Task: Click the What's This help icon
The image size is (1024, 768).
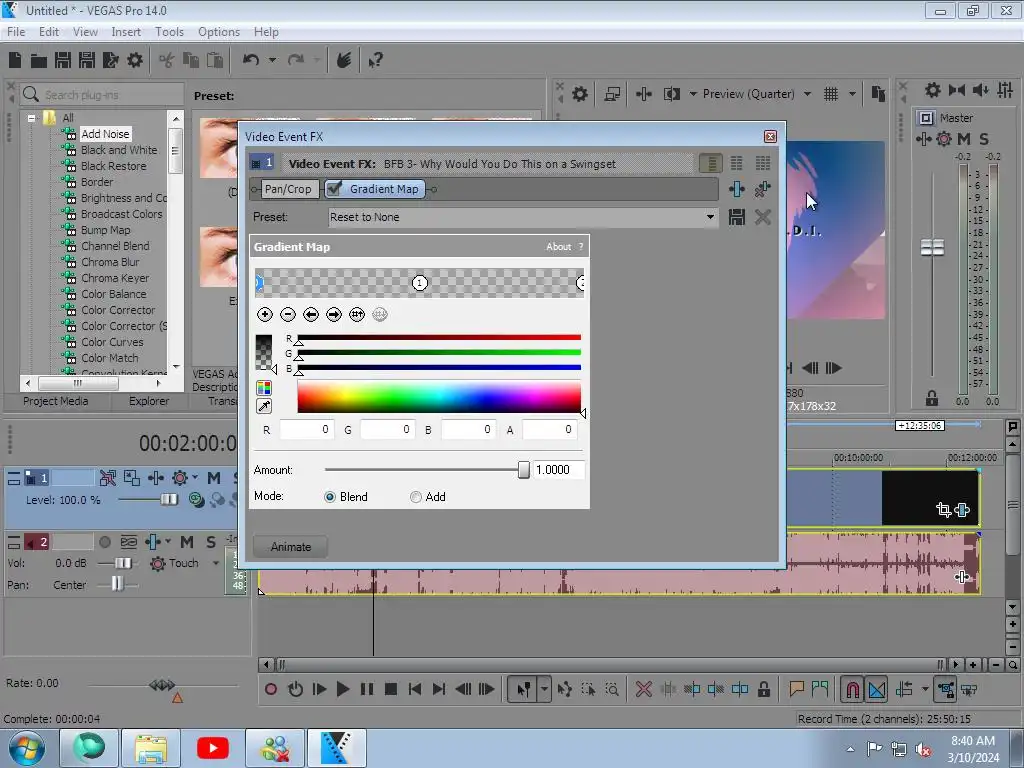Action: click(x=375, y=60)
